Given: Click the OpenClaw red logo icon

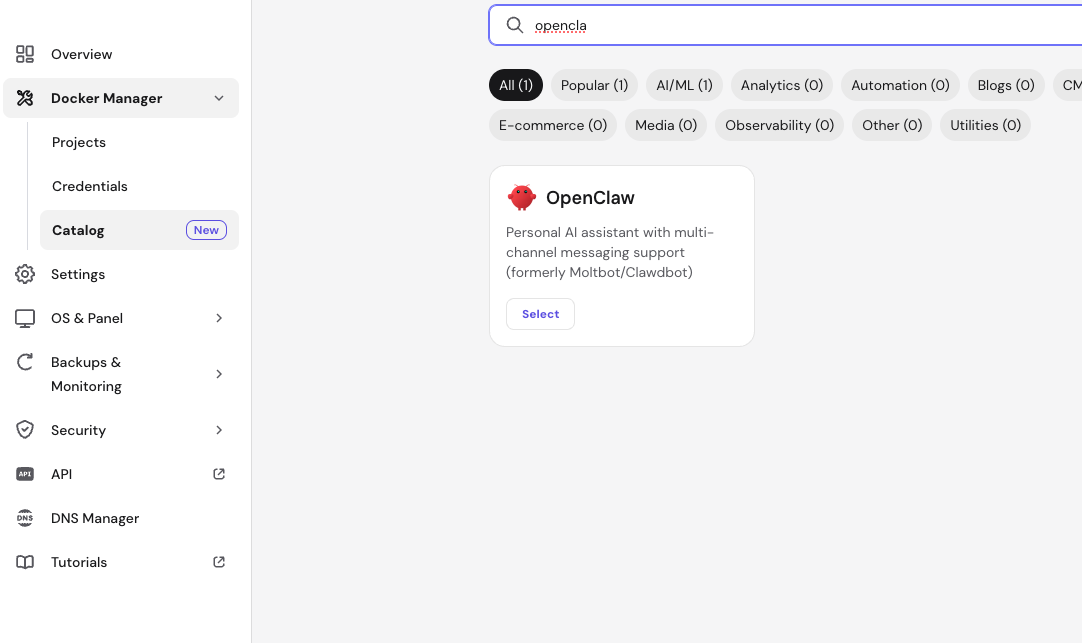Looking at the screenshot, I should [521, 197].
